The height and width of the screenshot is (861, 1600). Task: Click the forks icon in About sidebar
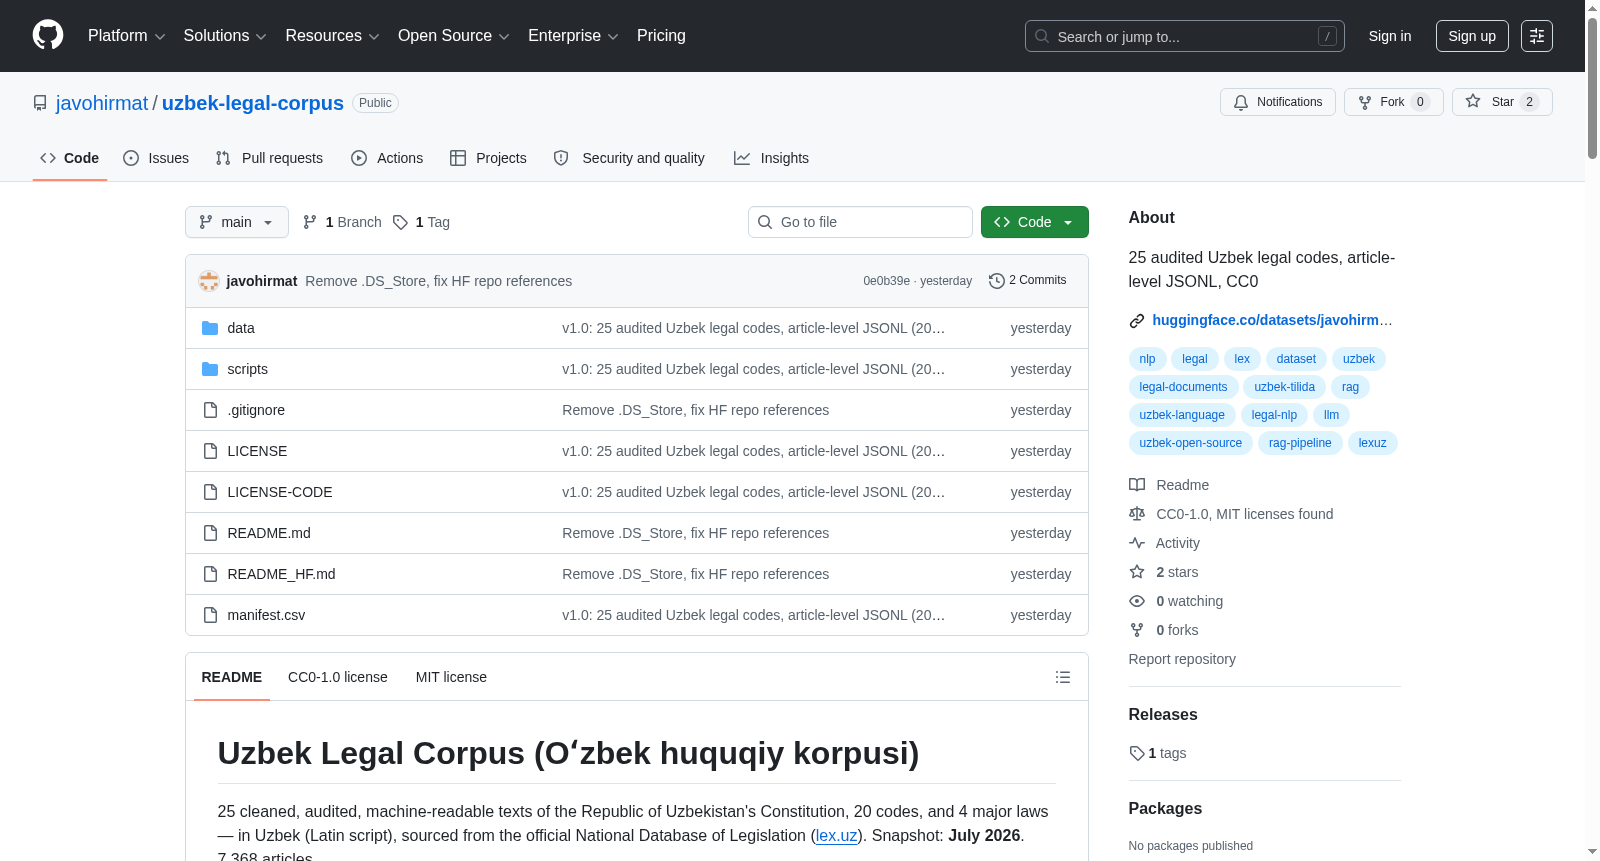pyautogui.click(x=1137, y=630)
